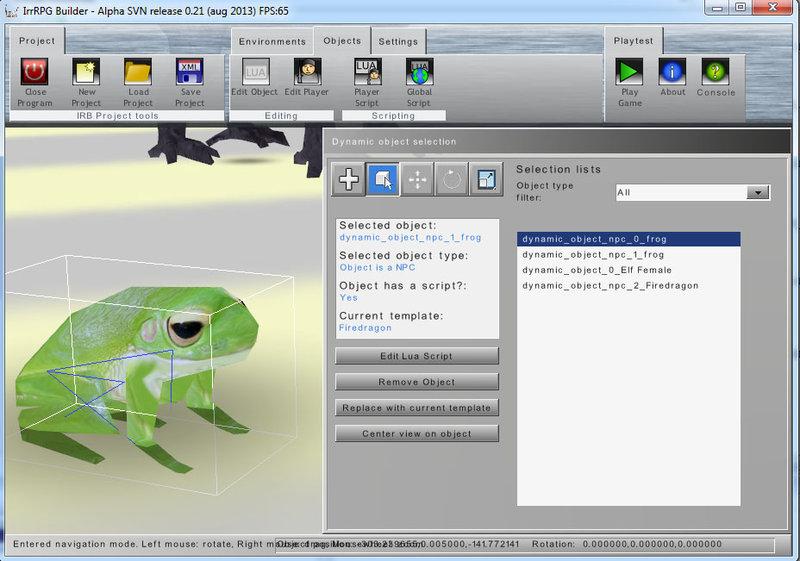
Task: Open the Player Script editor
Action: coord(367,72)
